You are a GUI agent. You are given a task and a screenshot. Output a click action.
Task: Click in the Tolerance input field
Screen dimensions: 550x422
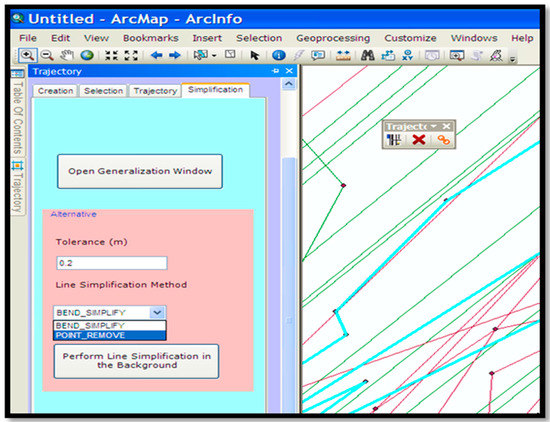(x=112, y=263)
